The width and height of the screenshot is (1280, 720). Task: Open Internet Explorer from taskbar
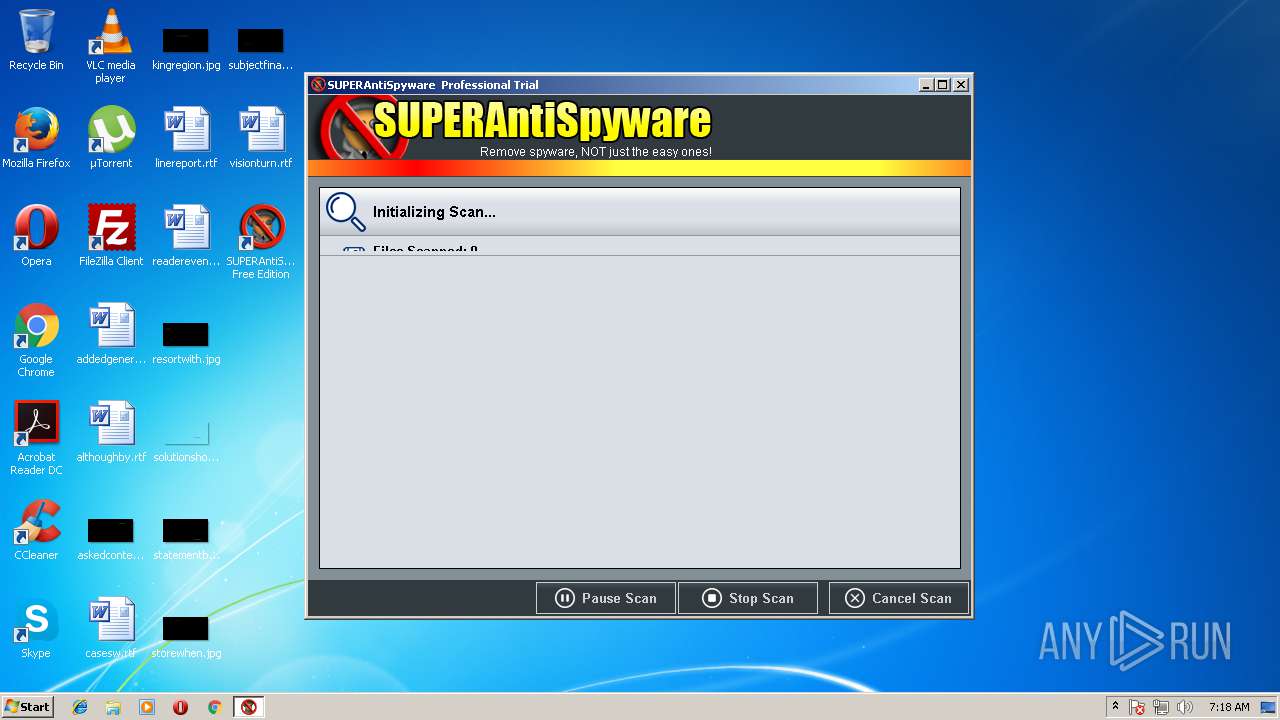coord(80,707)
